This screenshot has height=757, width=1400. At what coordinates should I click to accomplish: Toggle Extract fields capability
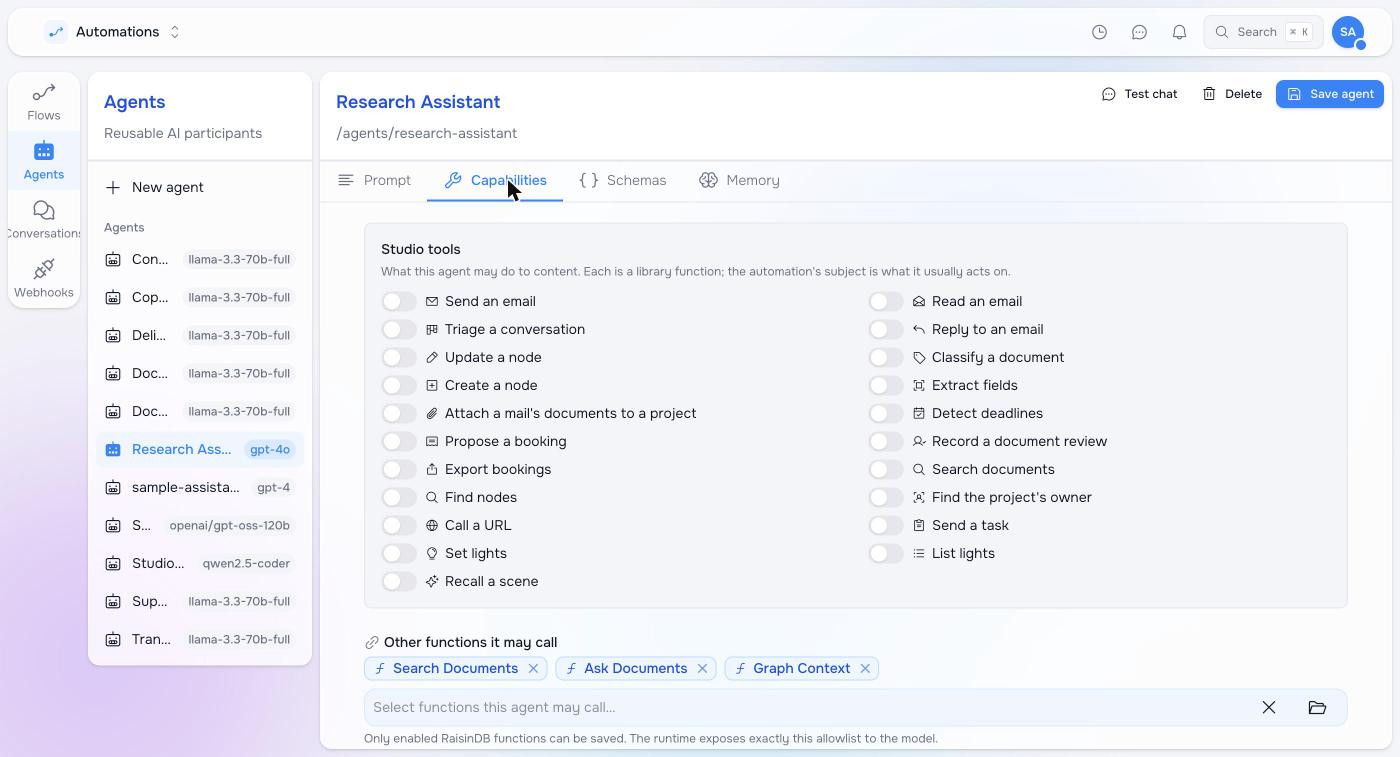tap(886, 385)
